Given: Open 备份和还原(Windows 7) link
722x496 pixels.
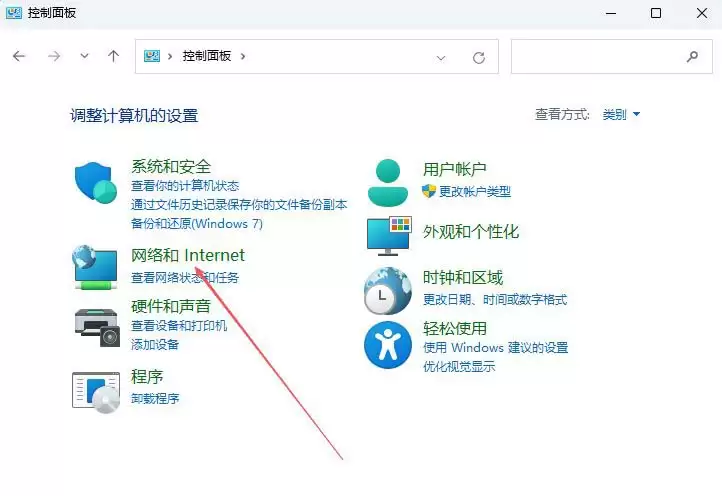Looking at the screenshot, I should coord(197,223).
